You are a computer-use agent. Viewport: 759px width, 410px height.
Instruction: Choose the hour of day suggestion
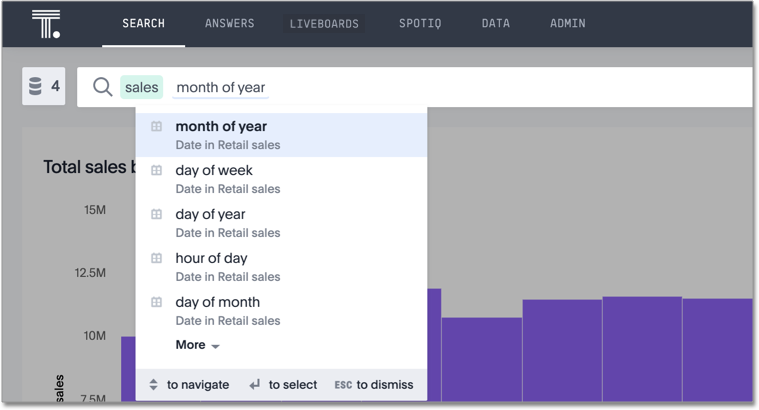coord(211,259)
